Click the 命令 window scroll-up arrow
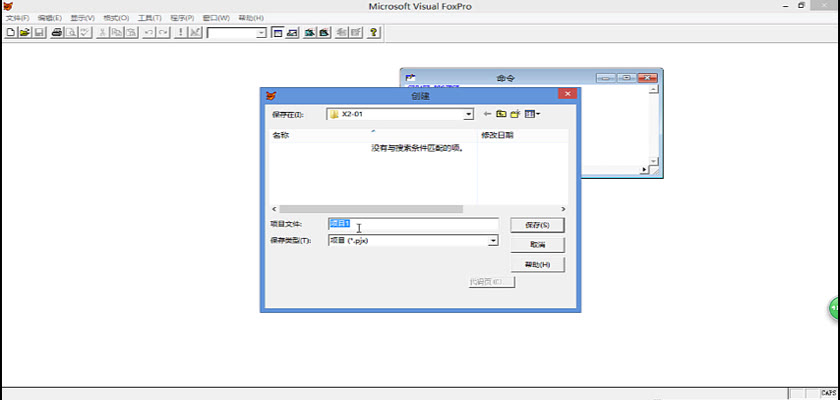Screen dimensions: 840x400 (x=653, y=89)
